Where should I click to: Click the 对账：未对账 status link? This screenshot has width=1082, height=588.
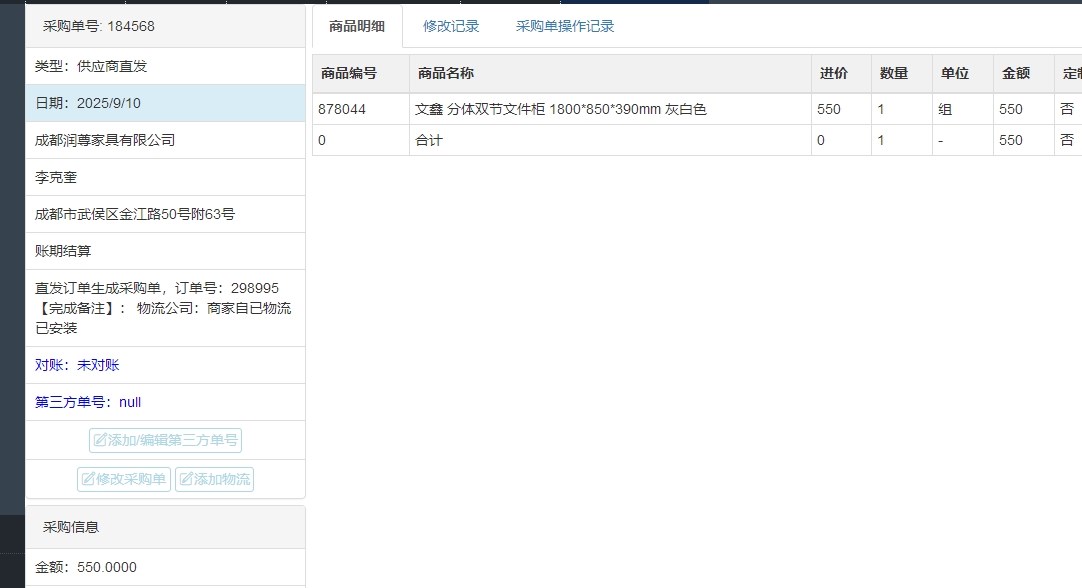[x=77, y=365]
